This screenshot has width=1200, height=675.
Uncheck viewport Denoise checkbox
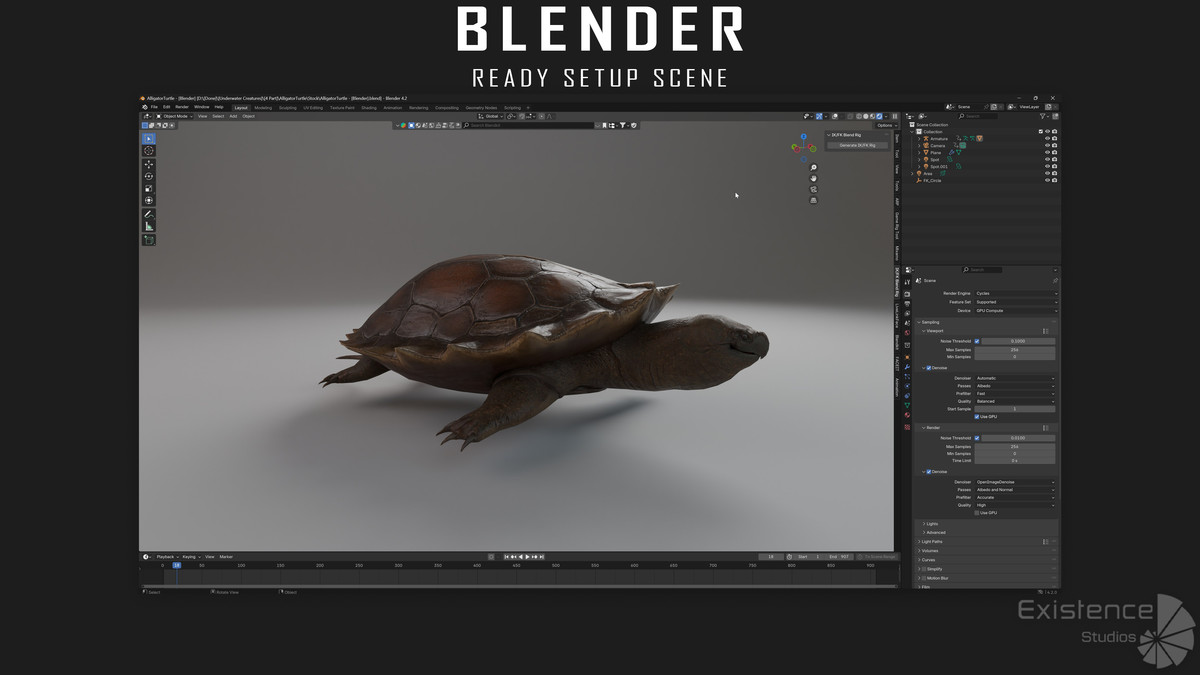(929, 368)
